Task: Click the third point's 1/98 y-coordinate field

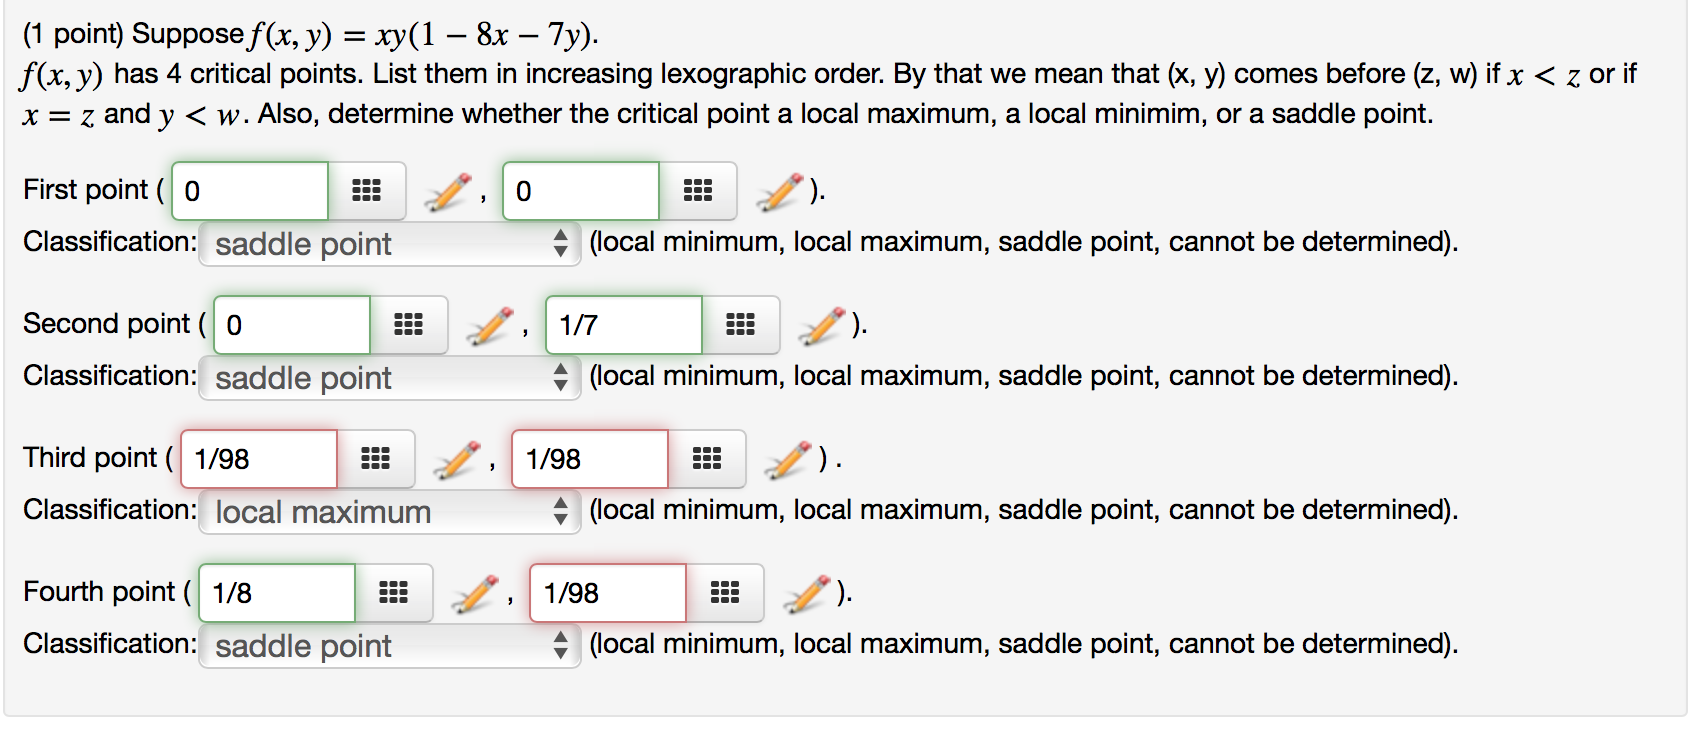Action: click(588, 458)
